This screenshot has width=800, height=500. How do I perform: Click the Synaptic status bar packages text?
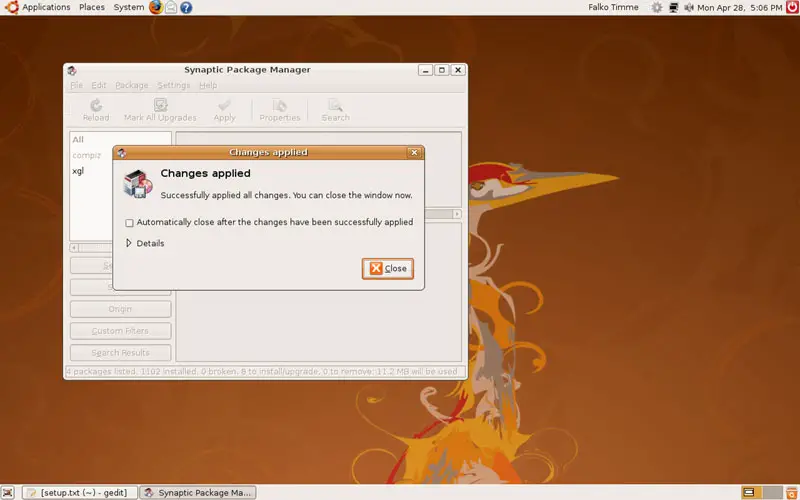(262, 371)
